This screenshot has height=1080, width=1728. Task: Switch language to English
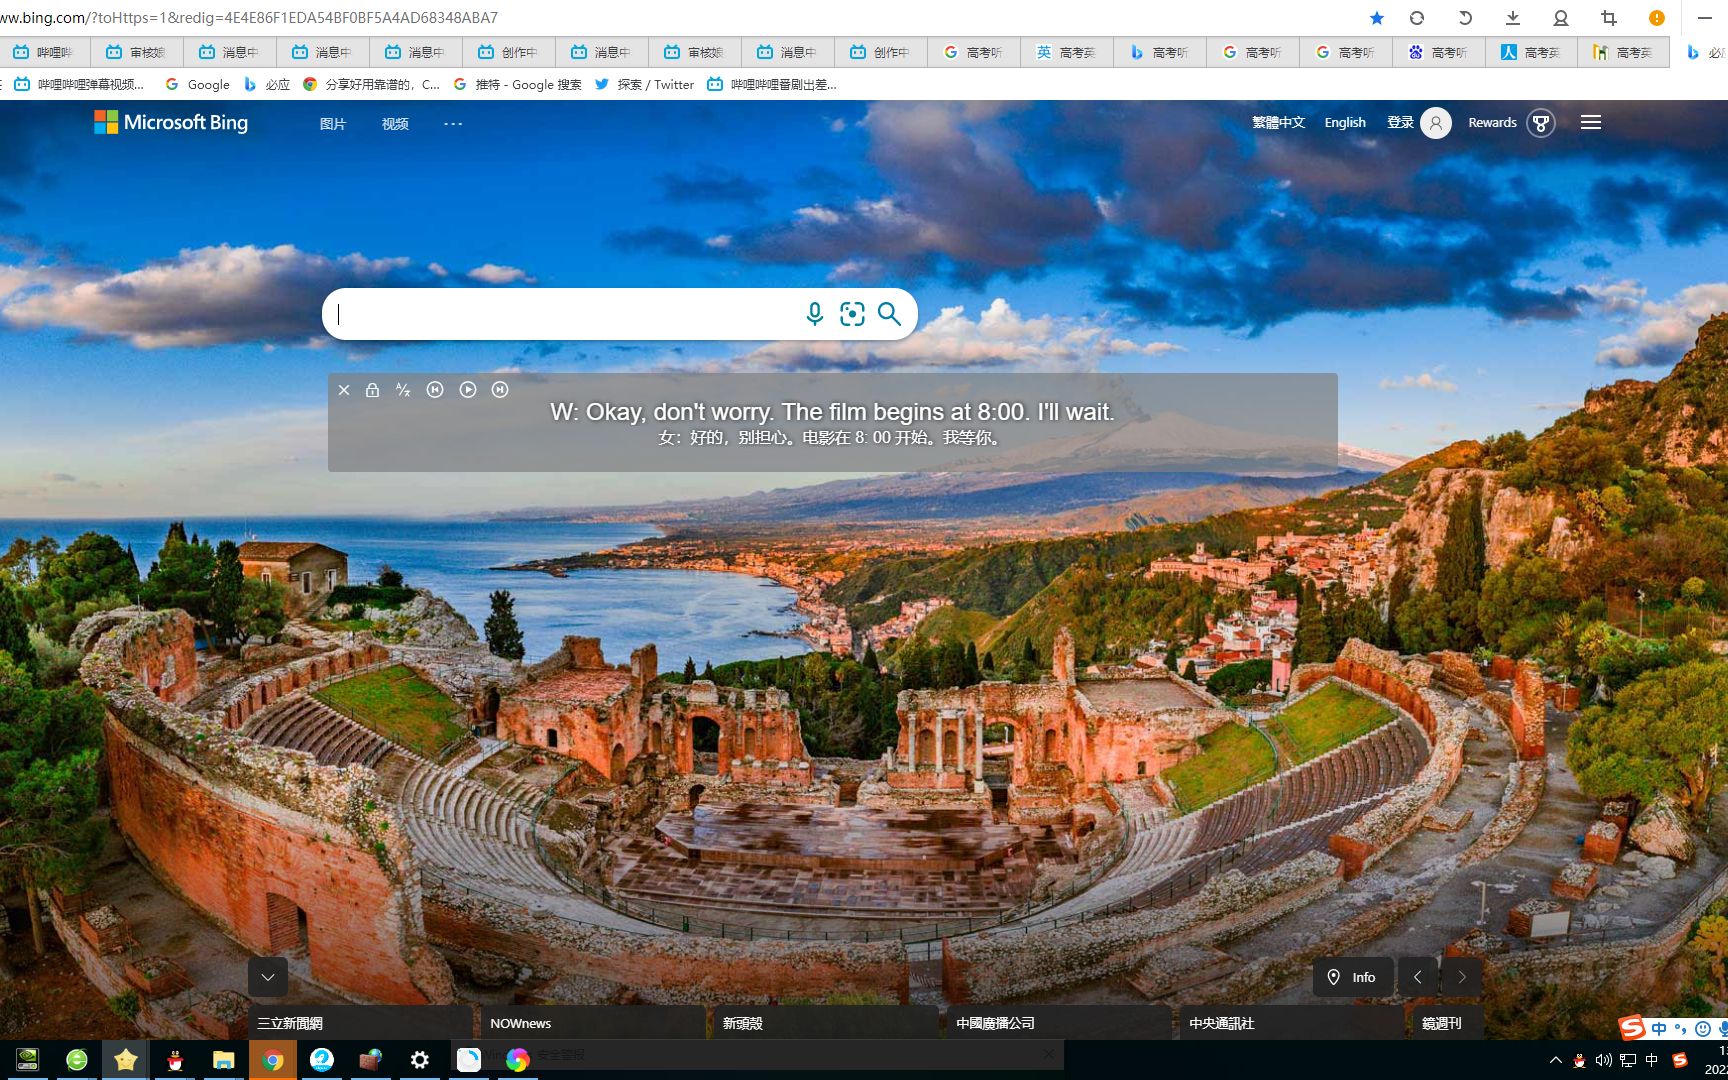pyautogui.click(x=1345, y=122)
